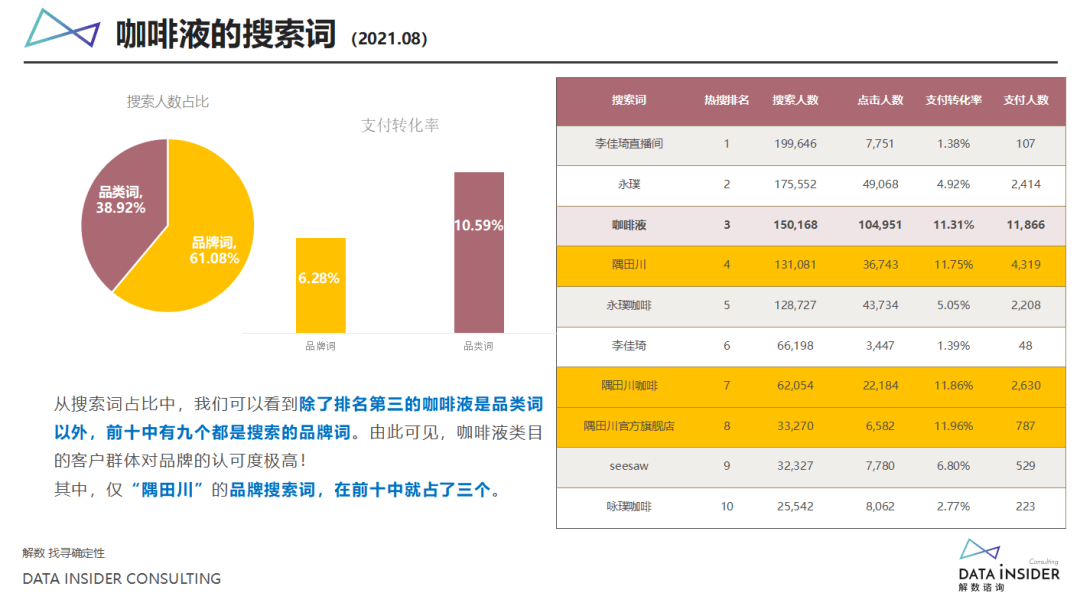Click the search count 199,646
Screen dimensions: 1080x603
pos(796,144)
